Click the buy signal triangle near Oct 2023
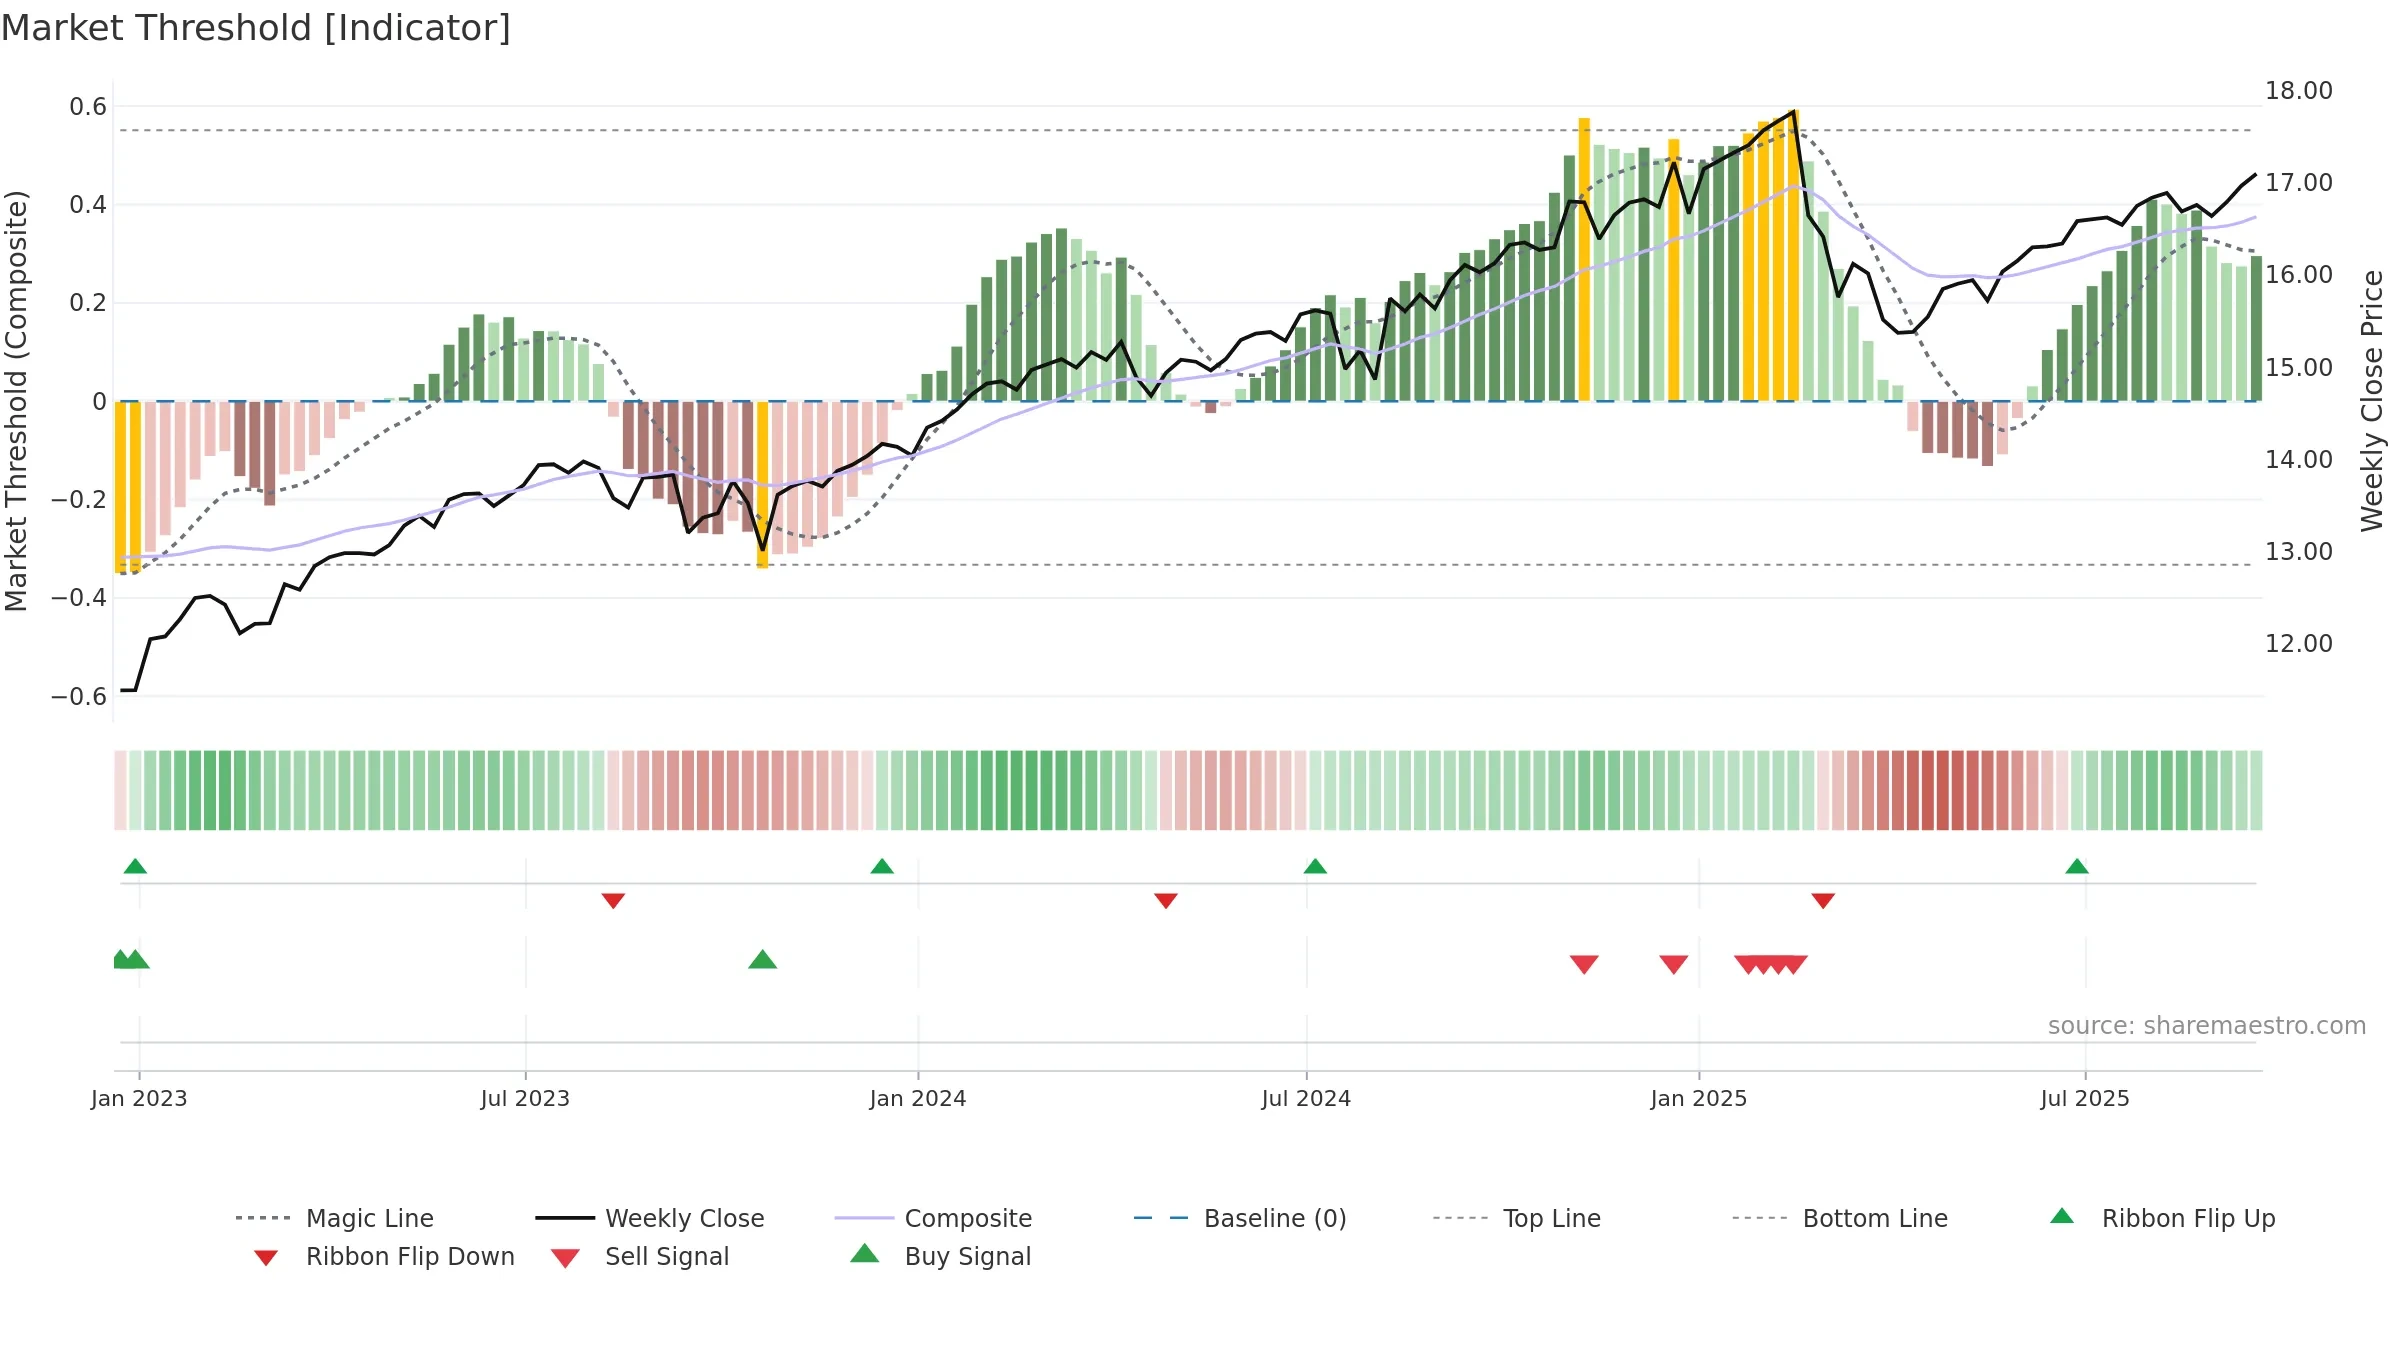This screenshot has width=2400, height=1350. click(763, 959)
